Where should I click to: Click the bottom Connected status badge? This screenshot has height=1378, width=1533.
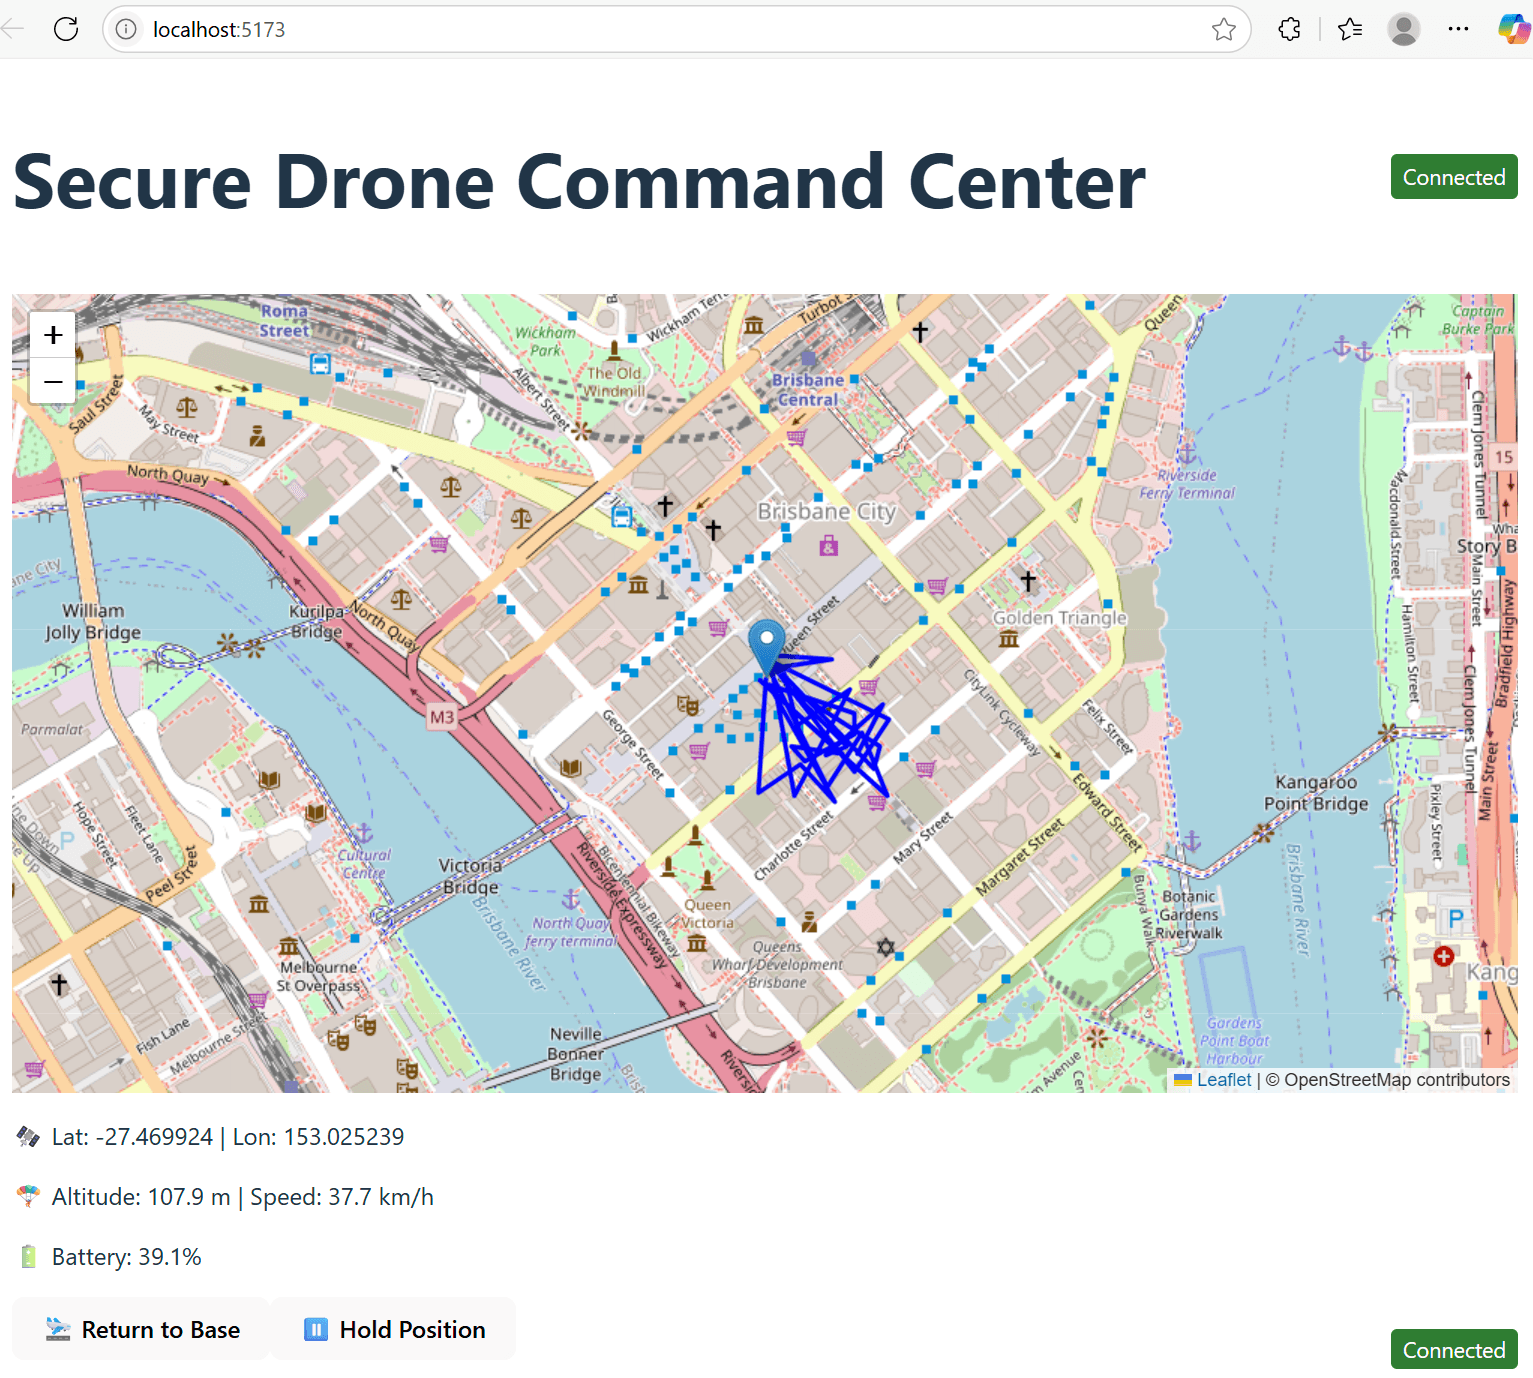click(x=1453, y=1350)
